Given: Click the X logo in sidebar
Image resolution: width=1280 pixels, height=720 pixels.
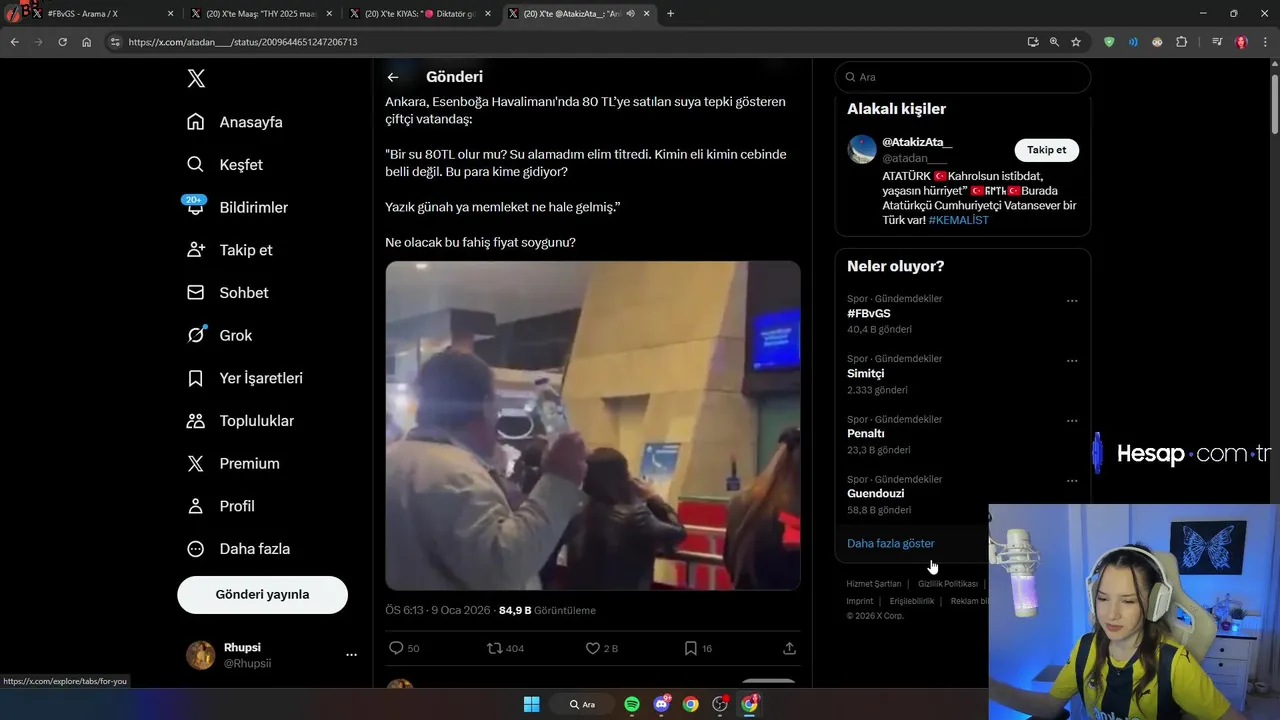Looking at the screenshot, I should pos(196,78).
